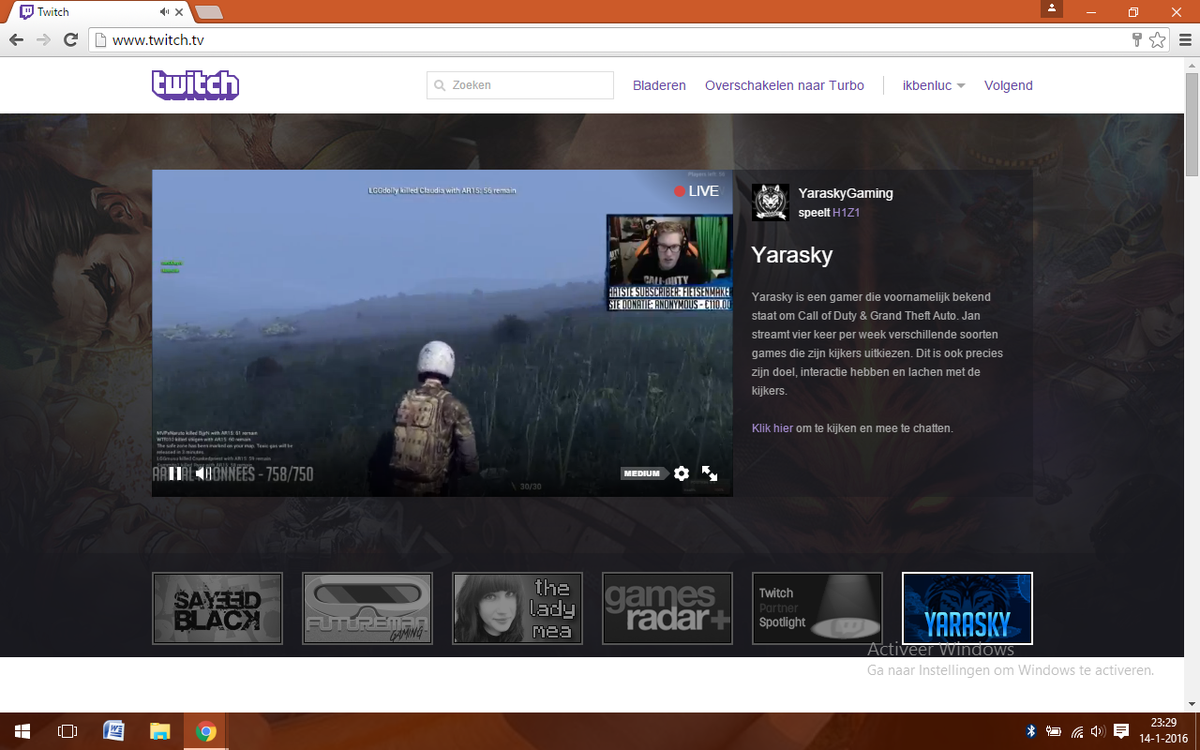The height and width of the screenshot is (750, 1200).
Task: Focus the Zoeken search field
Action: [x=520, y=85]
